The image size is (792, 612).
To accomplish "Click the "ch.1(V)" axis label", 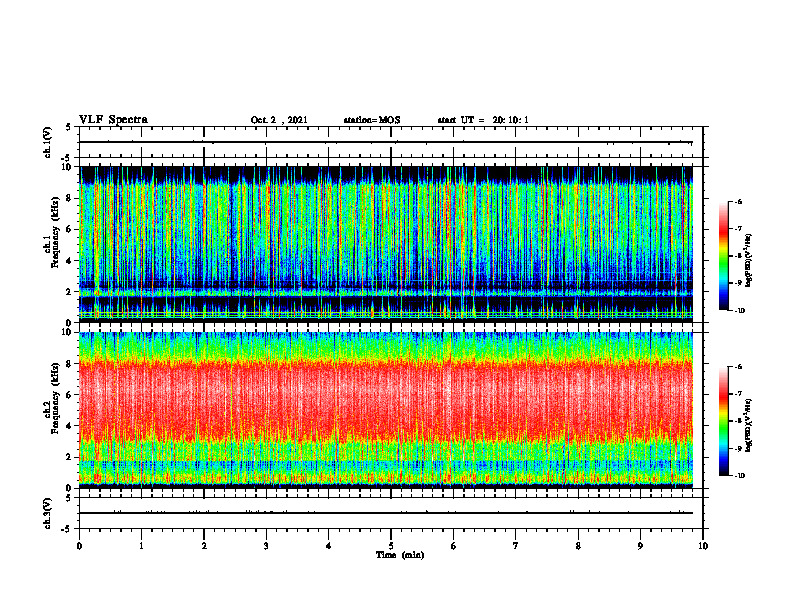I will point(48,142).
